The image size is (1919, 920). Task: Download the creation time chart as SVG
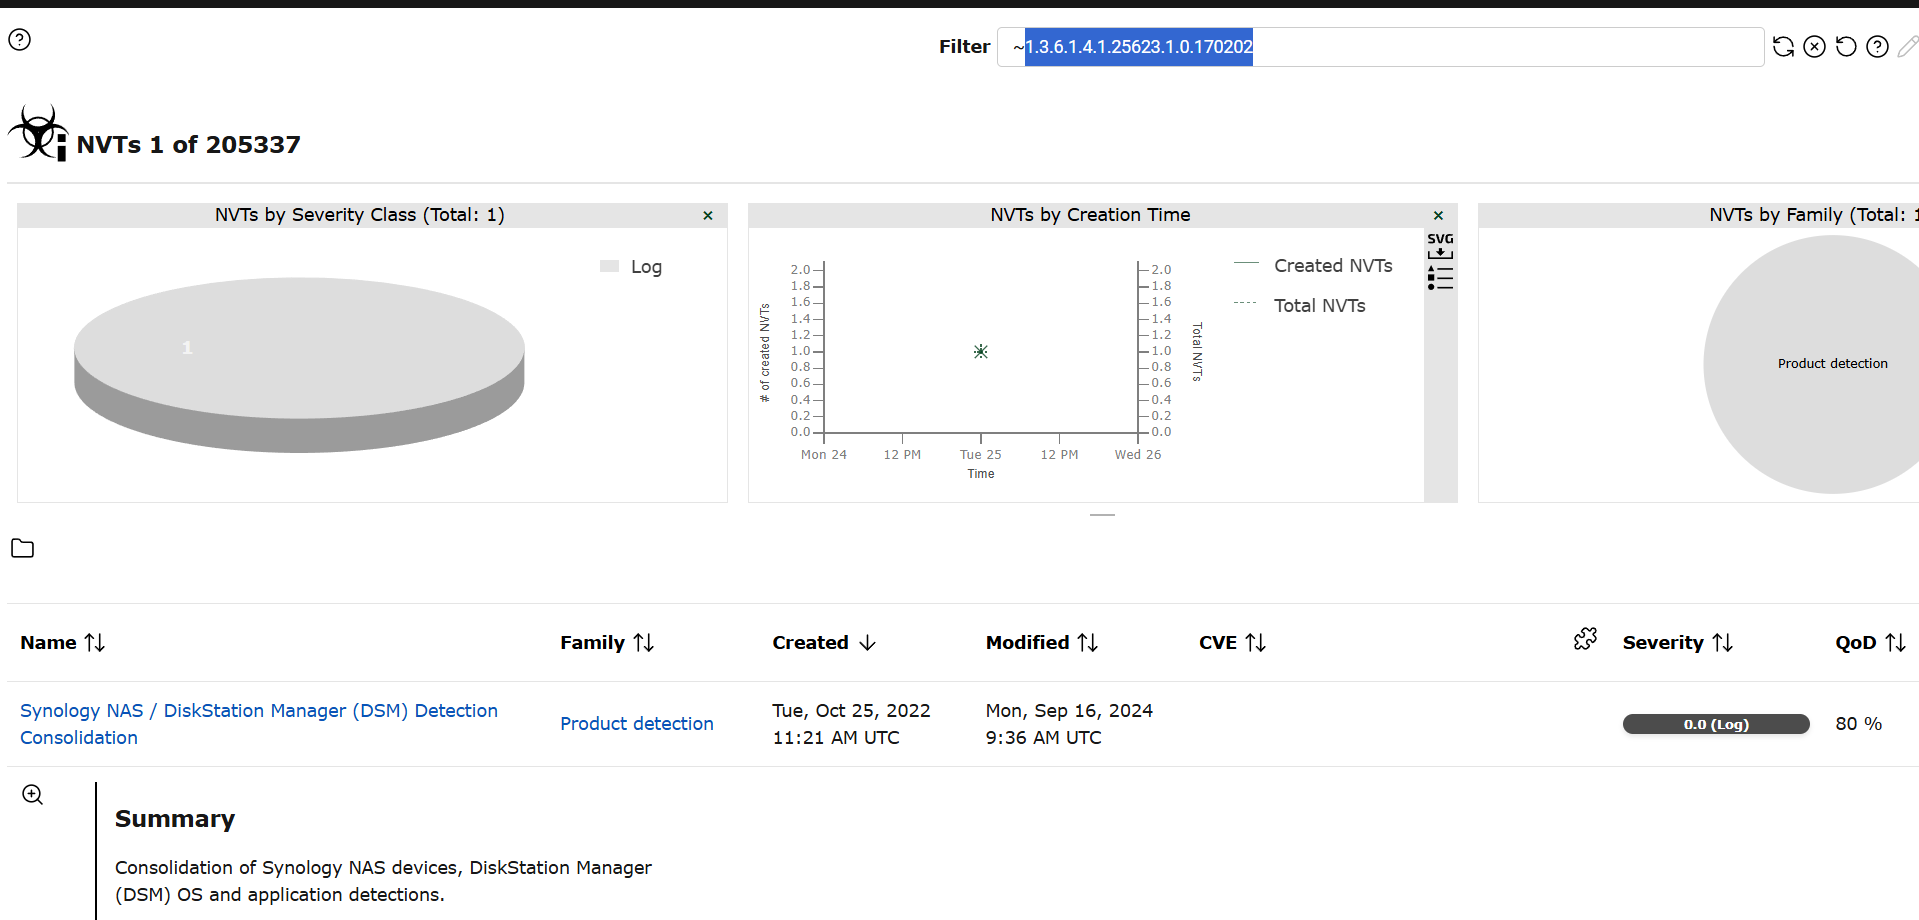pyautogui.click(x=1440, y=246)
